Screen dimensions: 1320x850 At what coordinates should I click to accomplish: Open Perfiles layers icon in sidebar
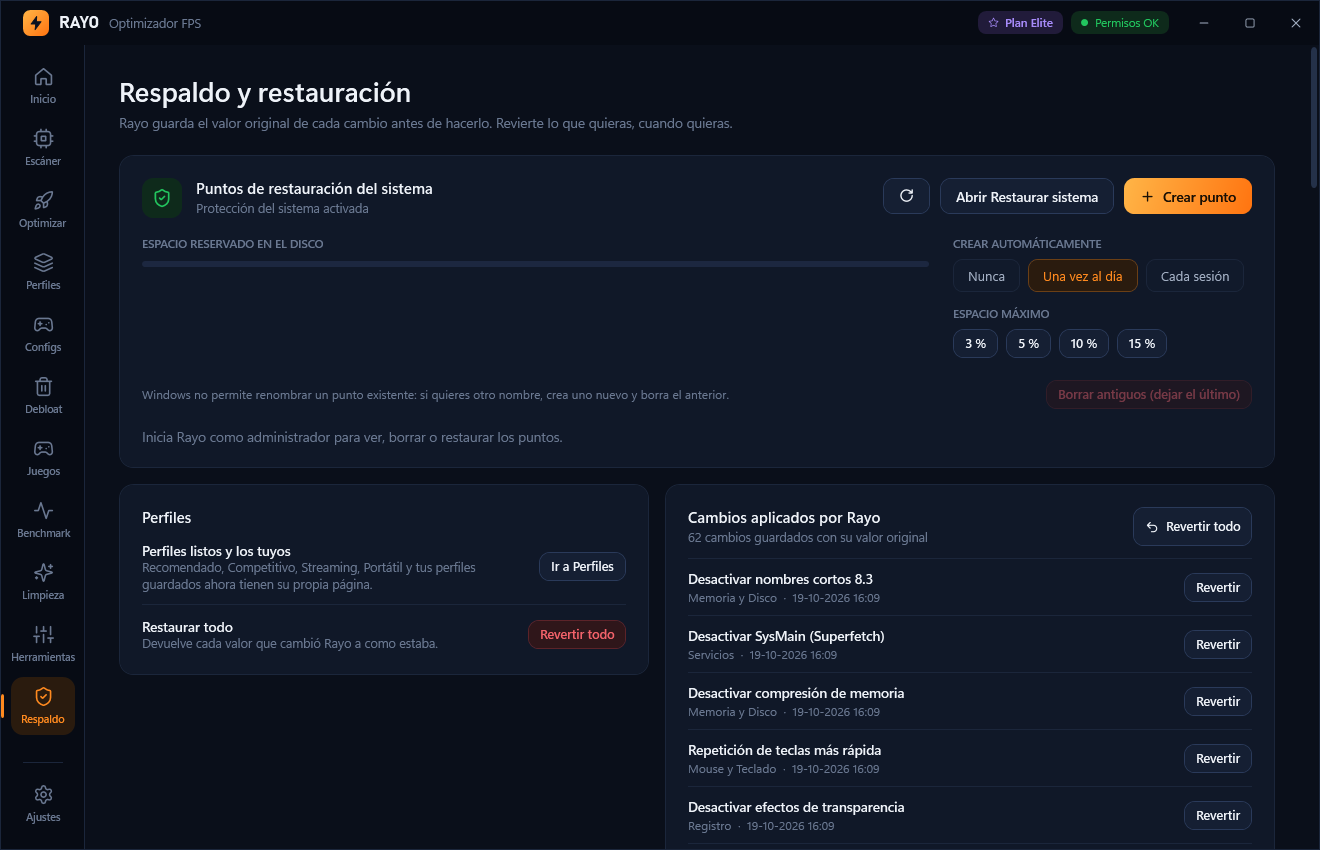pyautogui.click(x=43, y=263)
